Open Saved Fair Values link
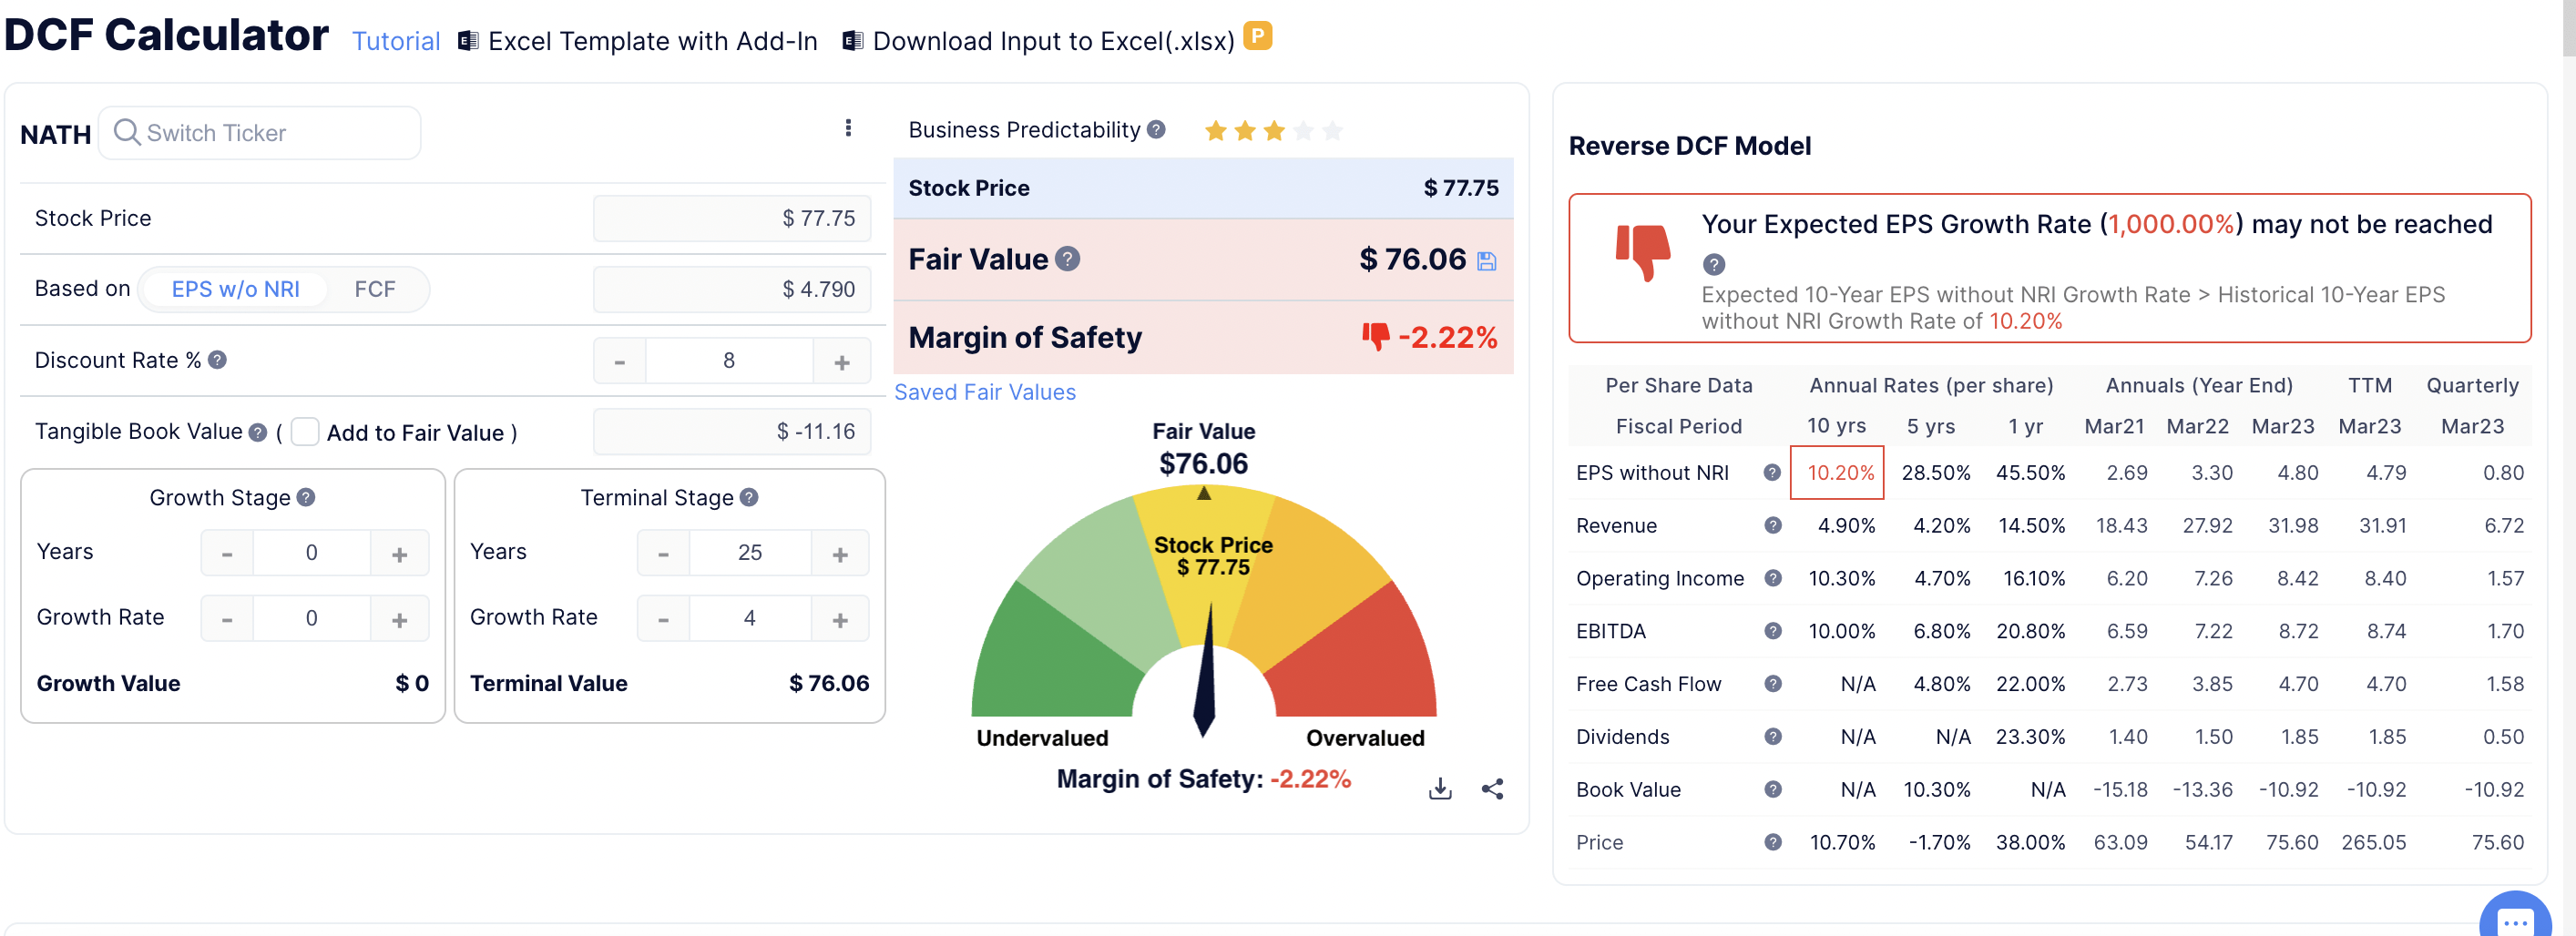Screen dimensions: 2576x936 tap(984, 392)
